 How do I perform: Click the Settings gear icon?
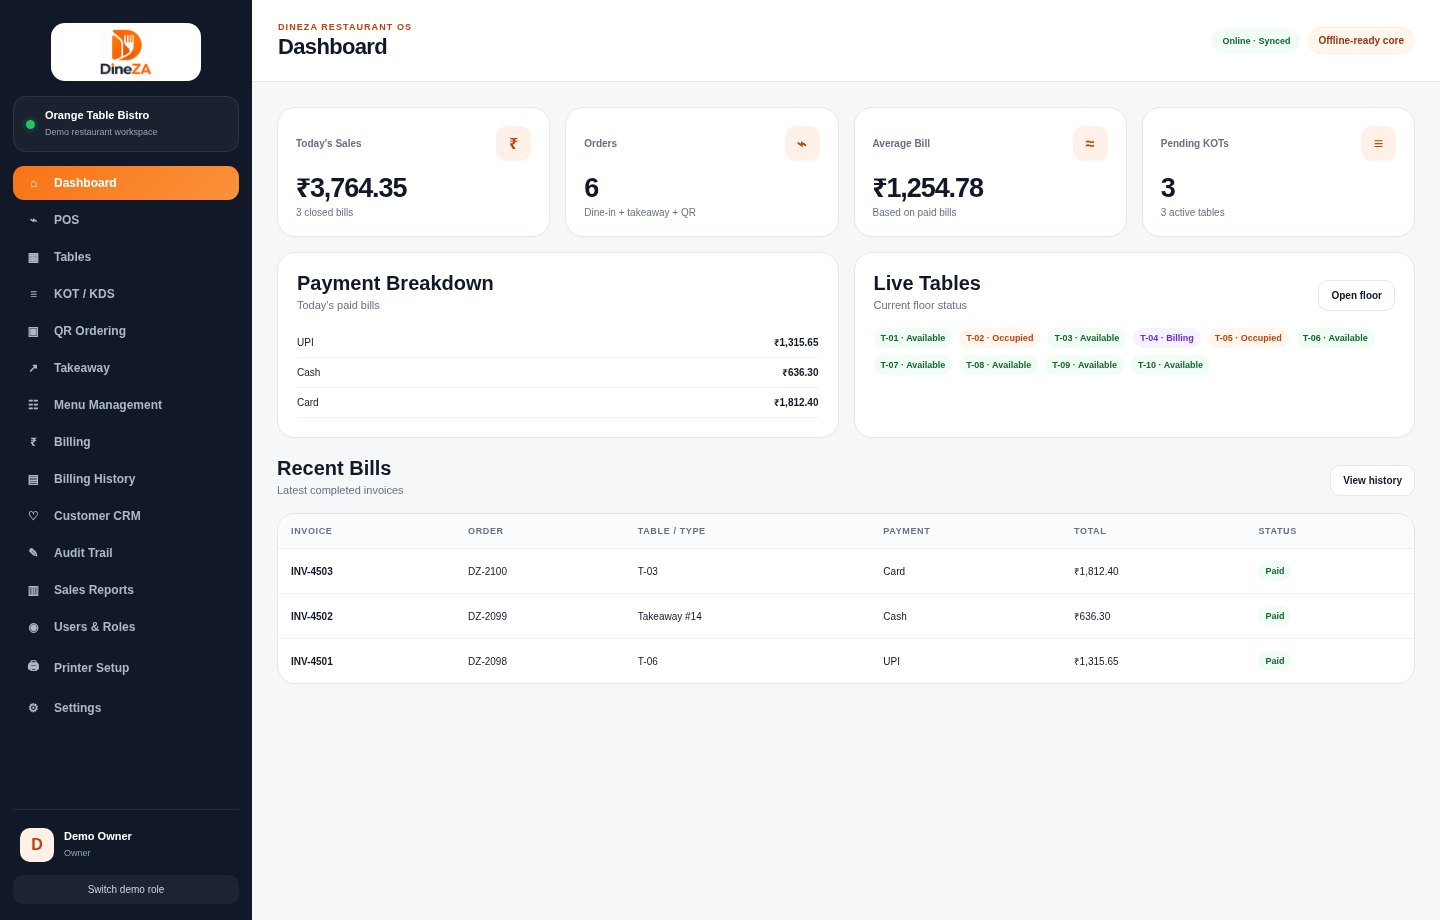33,708
